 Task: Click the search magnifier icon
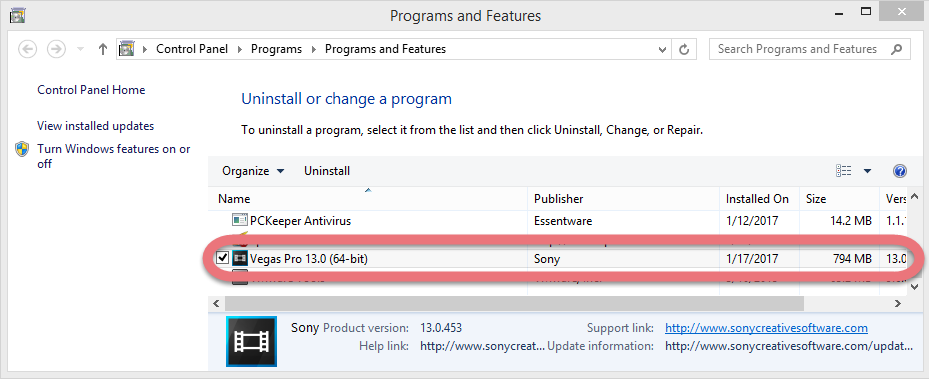(x=897, y=49)
